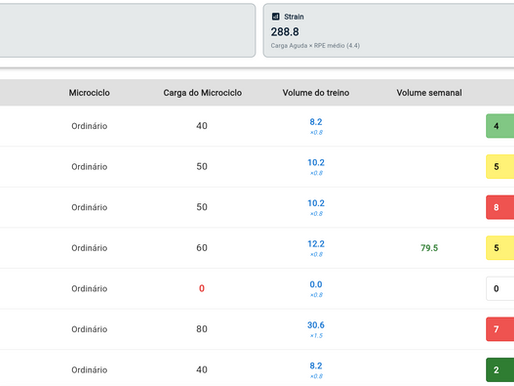Click the empty RPE 0 box
The image size is (514, 386).
click(x=500, y=288)
